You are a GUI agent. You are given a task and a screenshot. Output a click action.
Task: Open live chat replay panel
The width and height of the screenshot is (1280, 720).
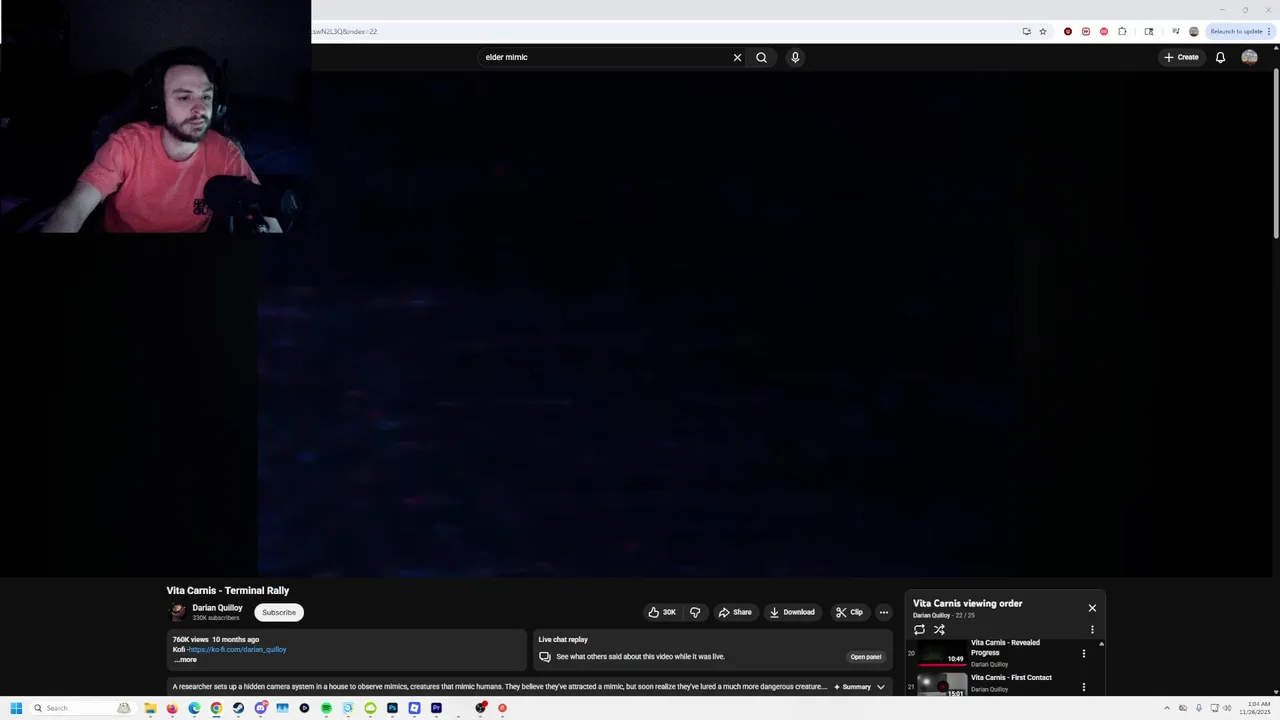tap(866, 657)
